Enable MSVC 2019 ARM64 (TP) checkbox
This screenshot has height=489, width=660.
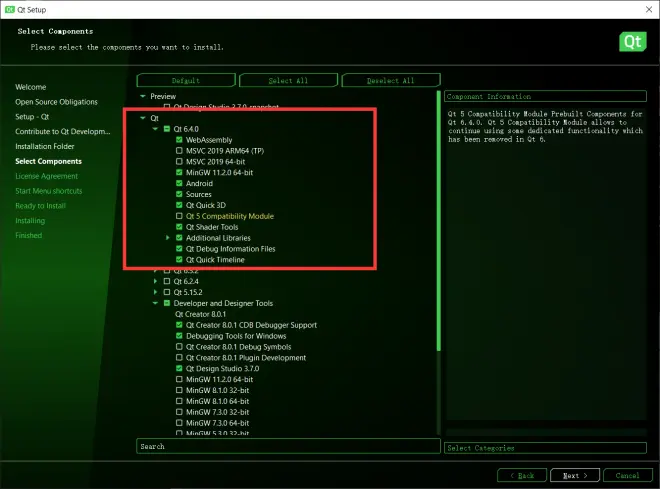[179, 151]
